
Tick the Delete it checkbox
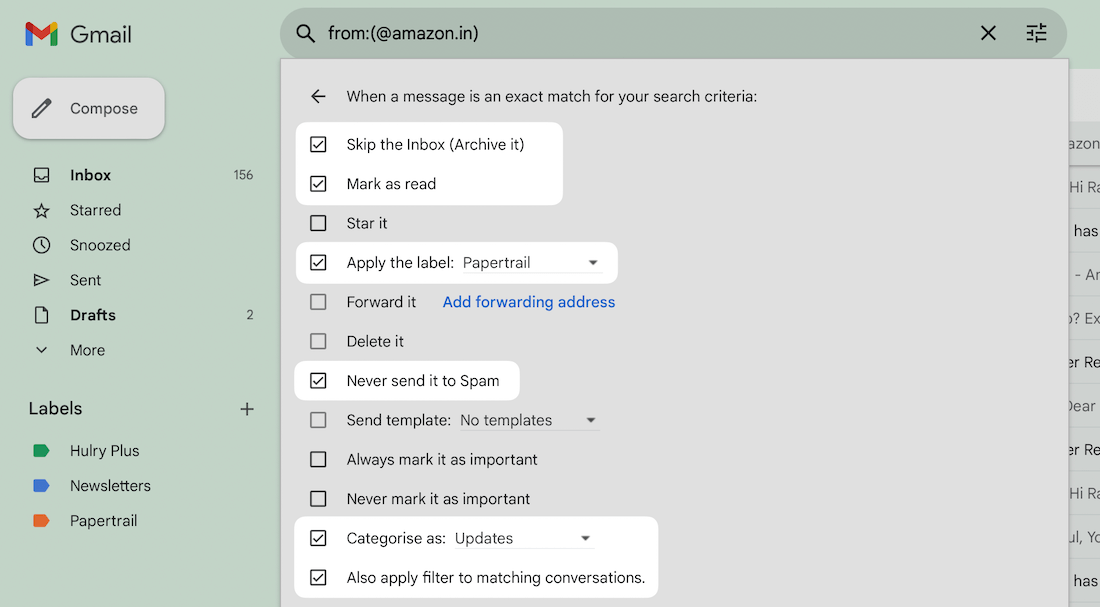point(318,342)
